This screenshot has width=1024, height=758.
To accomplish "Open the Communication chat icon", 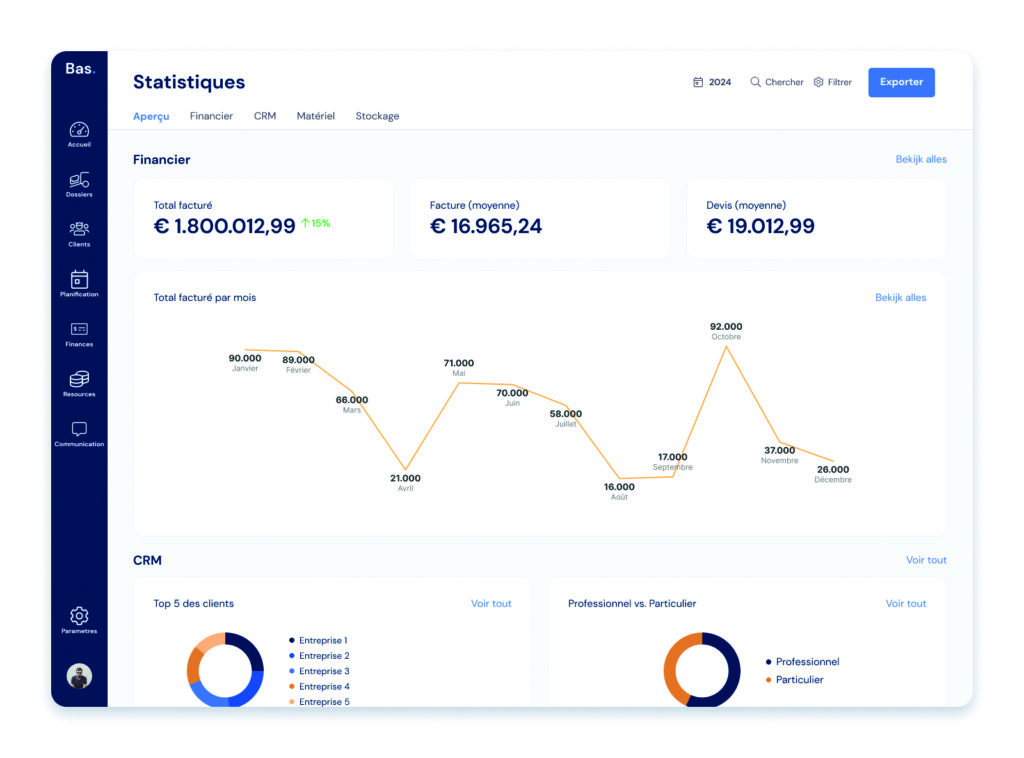I will click(79, 430).
